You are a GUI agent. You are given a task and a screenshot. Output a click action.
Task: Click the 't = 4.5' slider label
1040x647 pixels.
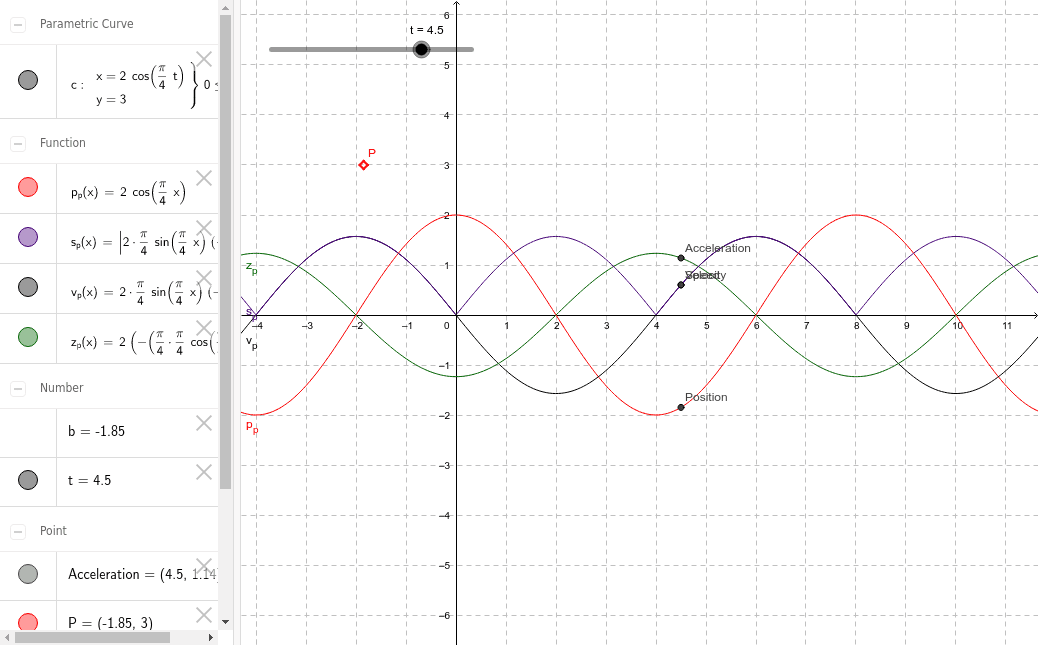click(426, 30)
